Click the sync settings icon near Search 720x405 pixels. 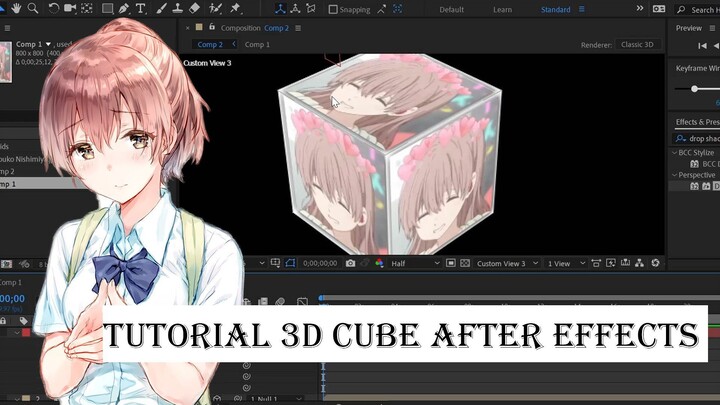pyautogui.click(x=659, y=9)
